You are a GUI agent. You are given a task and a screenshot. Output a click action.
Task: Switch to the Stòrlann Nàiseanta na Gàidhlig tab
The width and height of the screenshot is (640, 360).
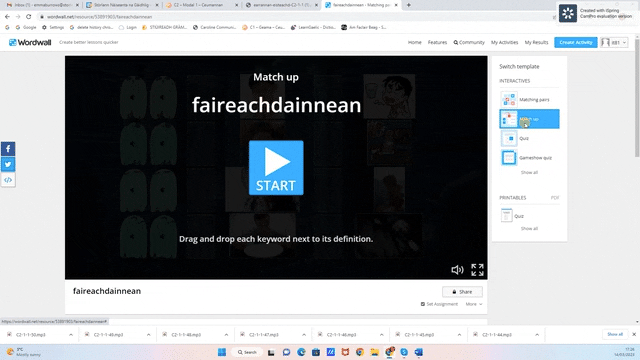(122, 5)
